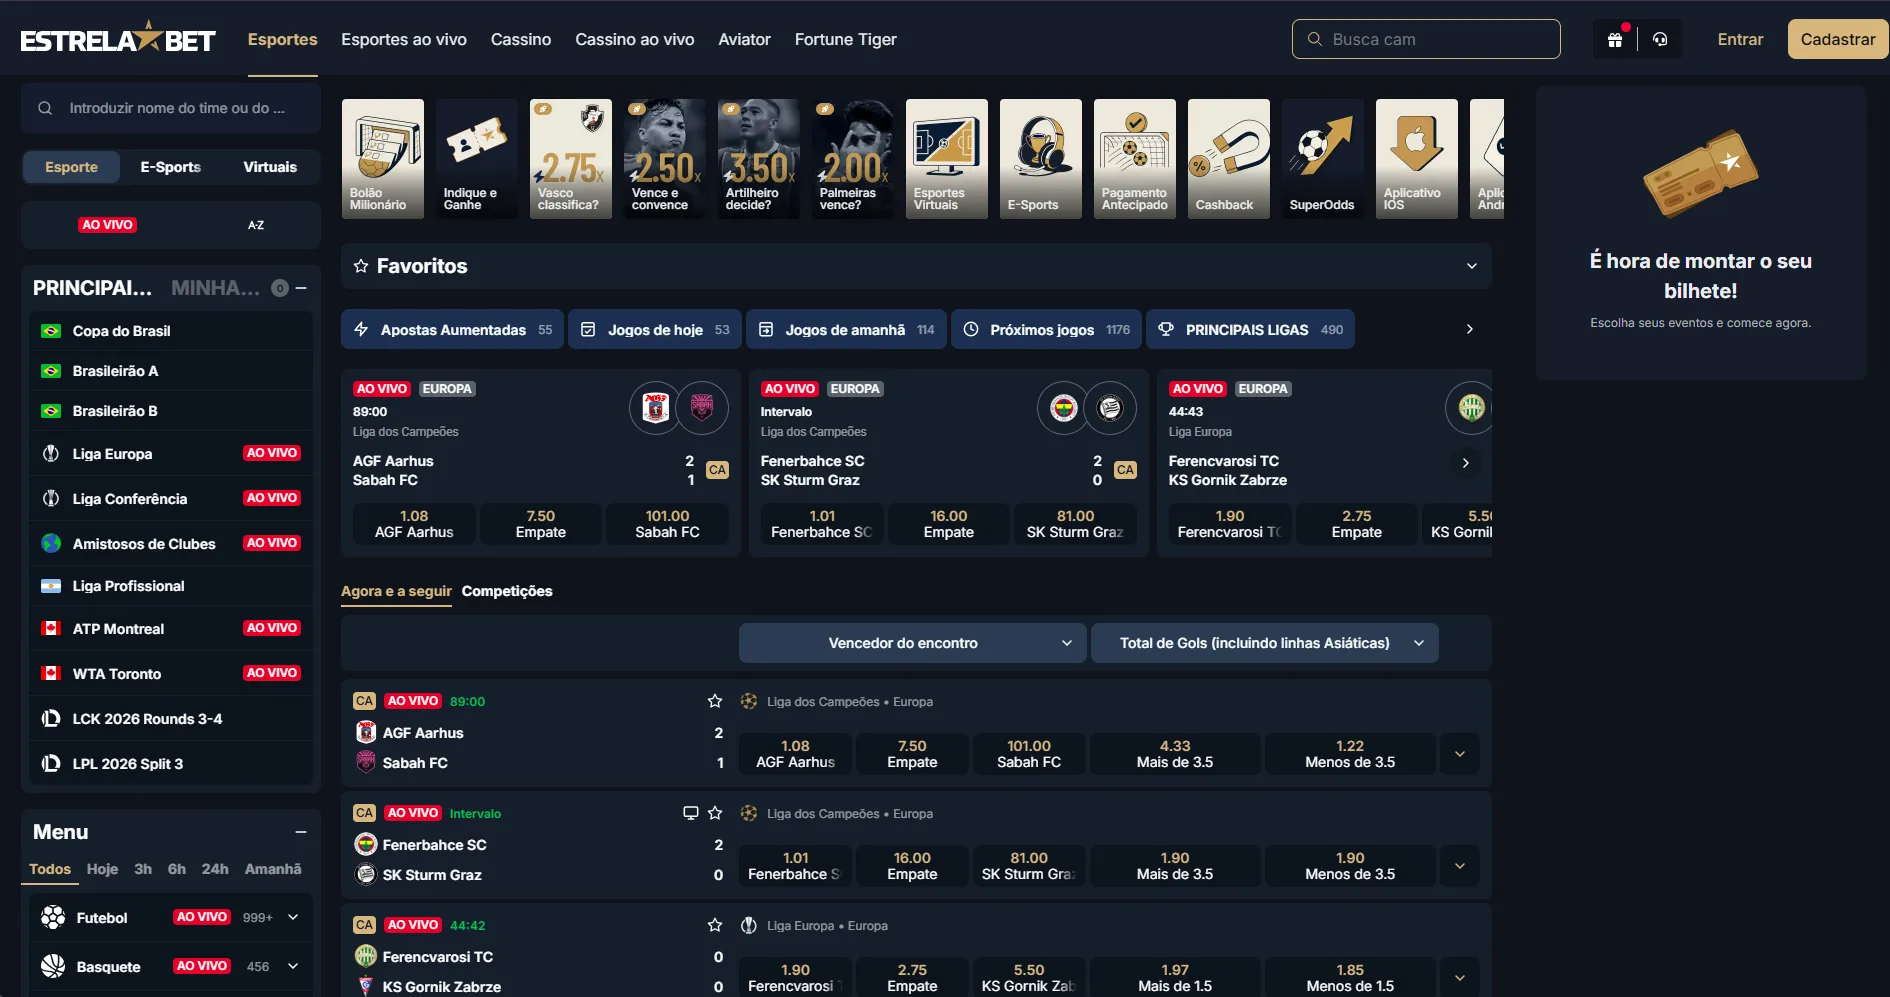1890x997 pixels.
Task: Click the Basquete sport icon
Action: pyautogui.click(x=53, y=966)
